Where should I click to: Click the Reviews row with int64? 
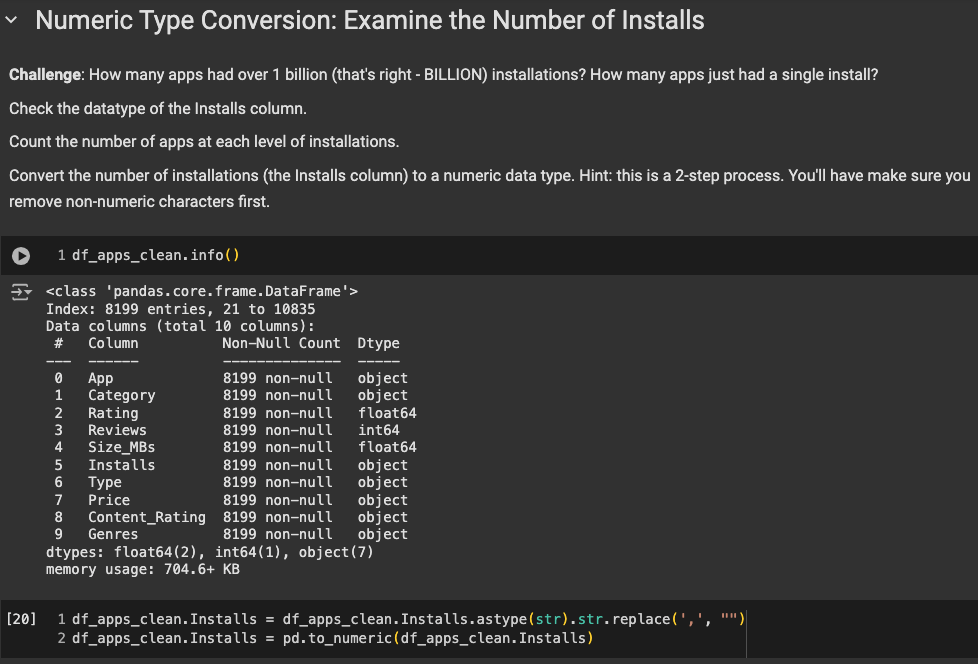(x=227, y=430)
